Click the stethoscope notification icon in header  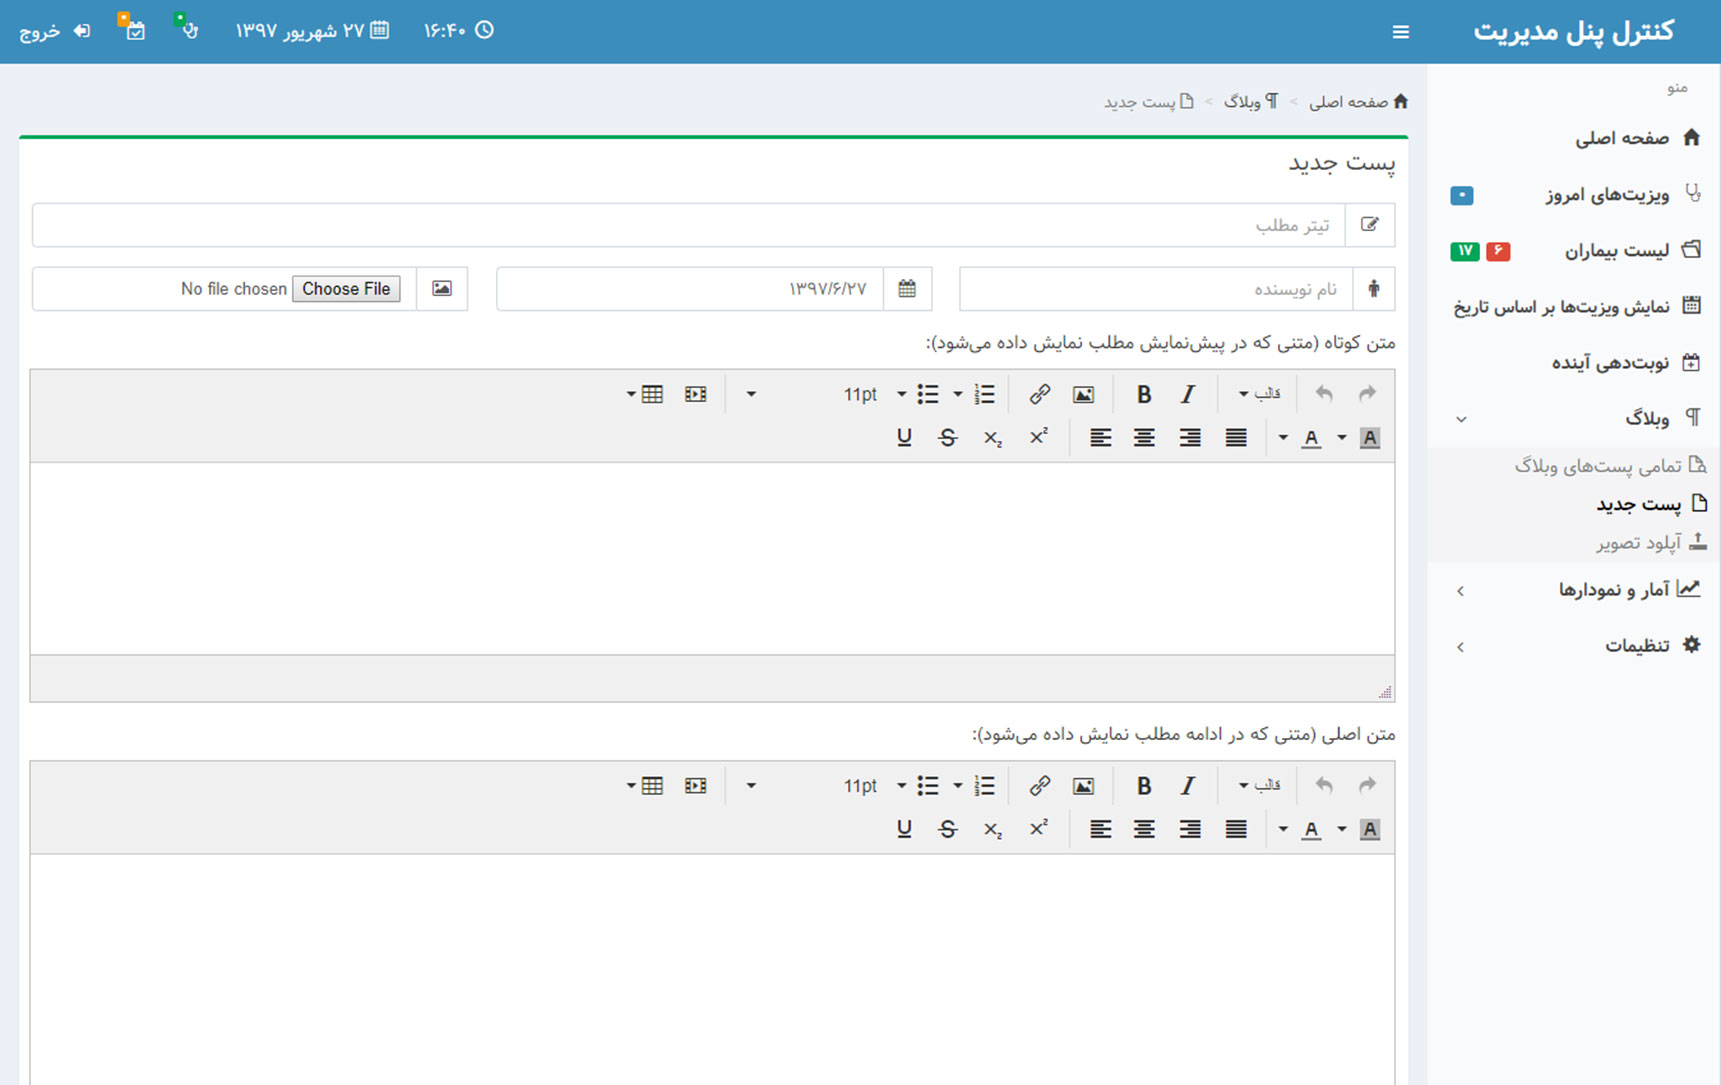pyautogui.click(x=188, y=30)
